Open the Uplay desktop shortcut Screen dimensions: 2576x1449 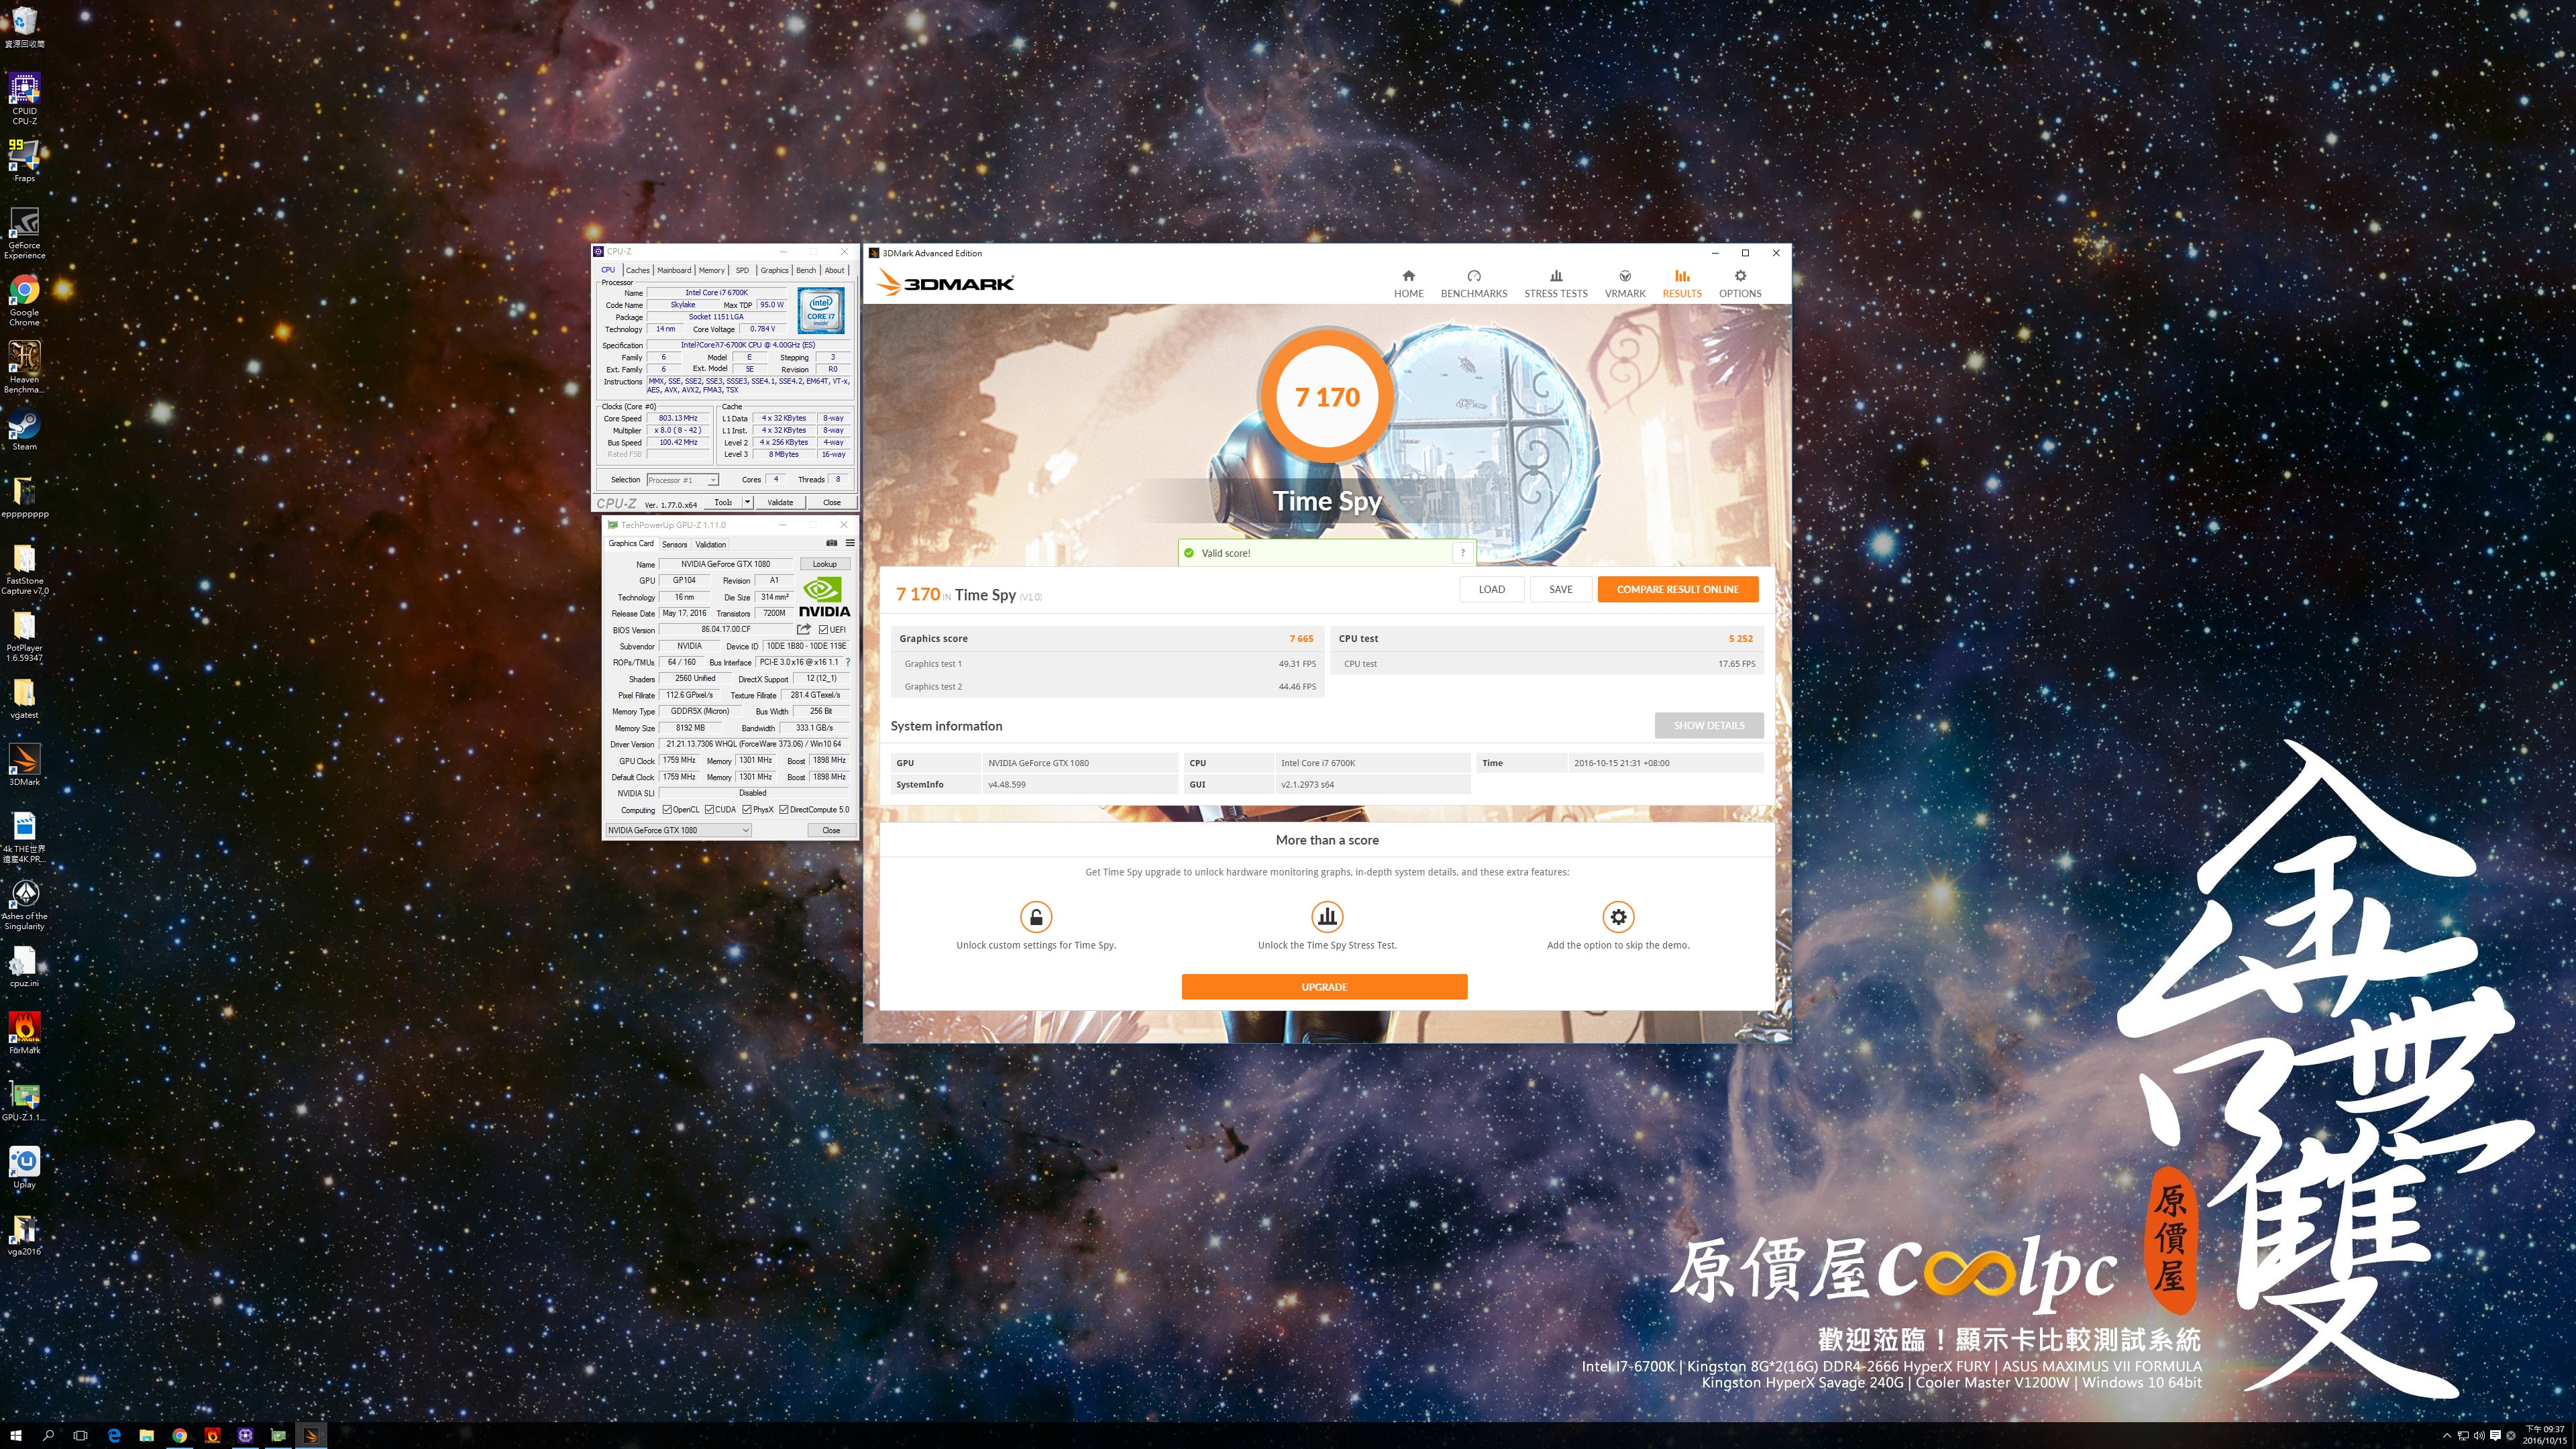click(24, 1167)
